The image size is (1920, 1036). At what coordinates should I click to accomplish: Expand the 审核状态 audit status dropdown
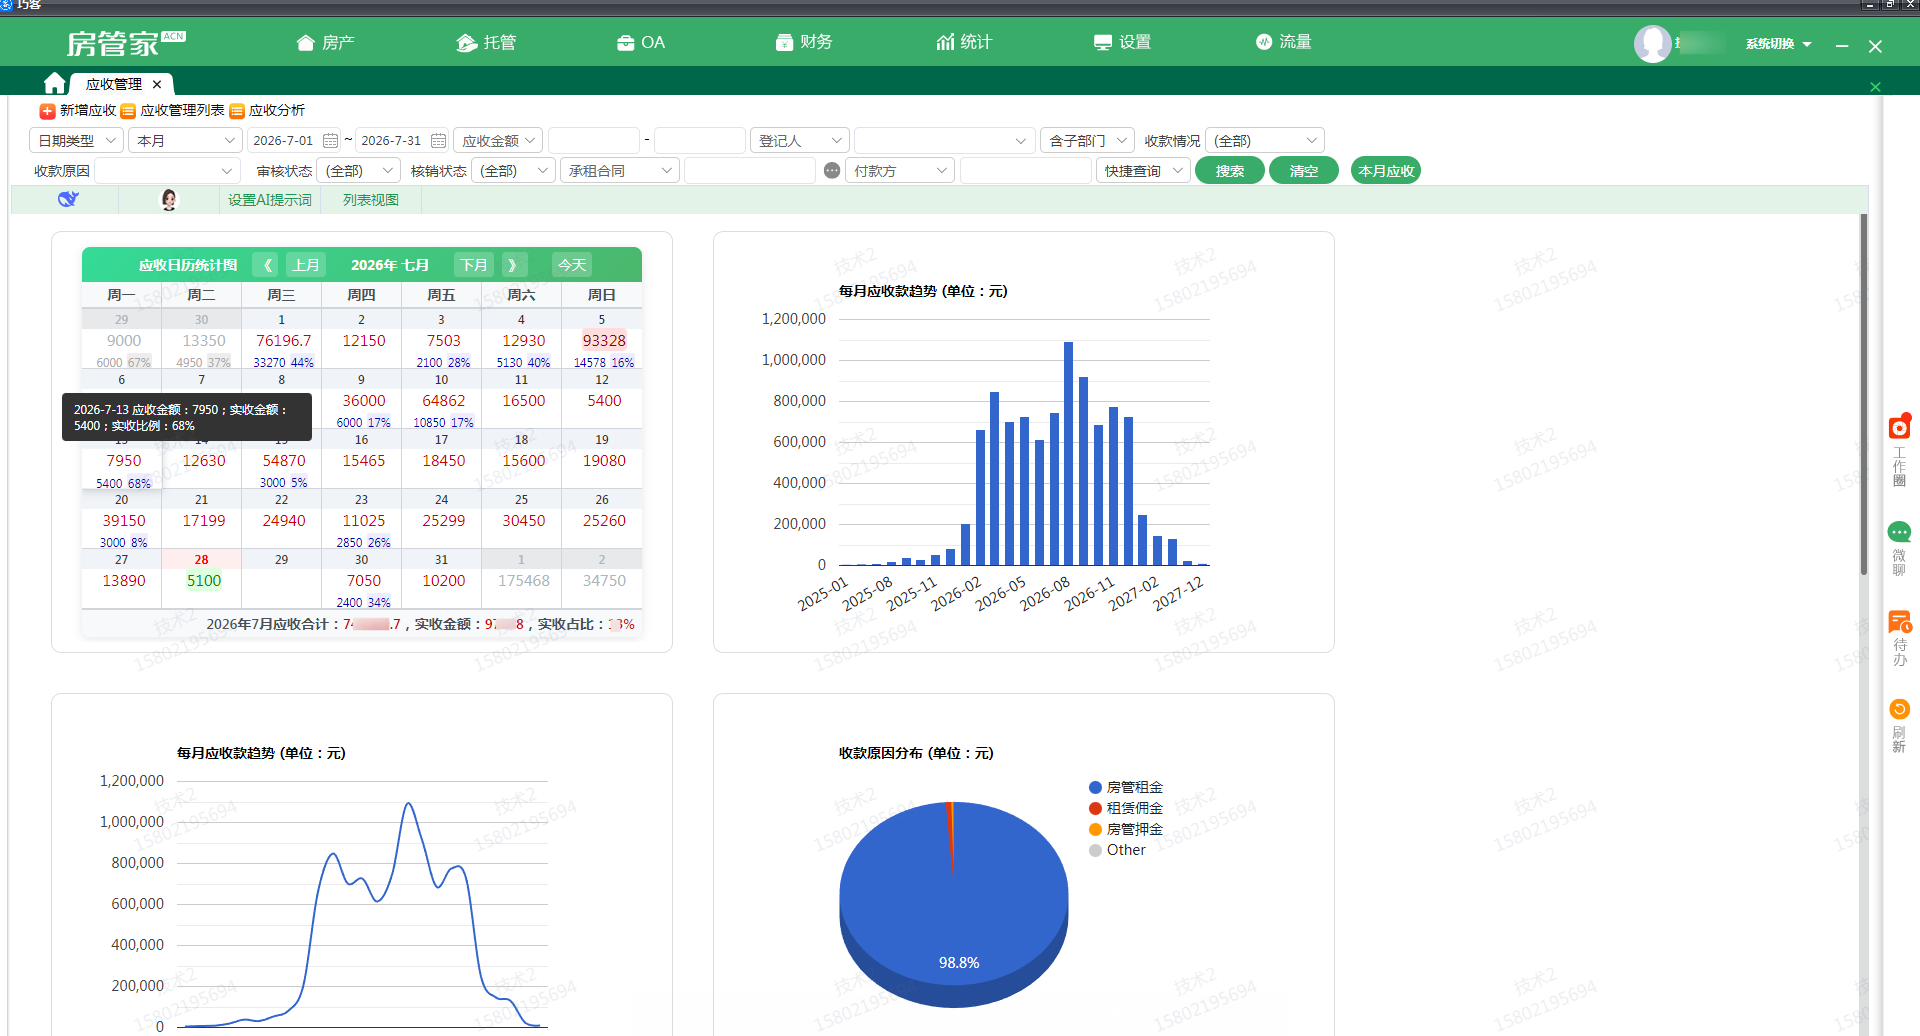358,171
